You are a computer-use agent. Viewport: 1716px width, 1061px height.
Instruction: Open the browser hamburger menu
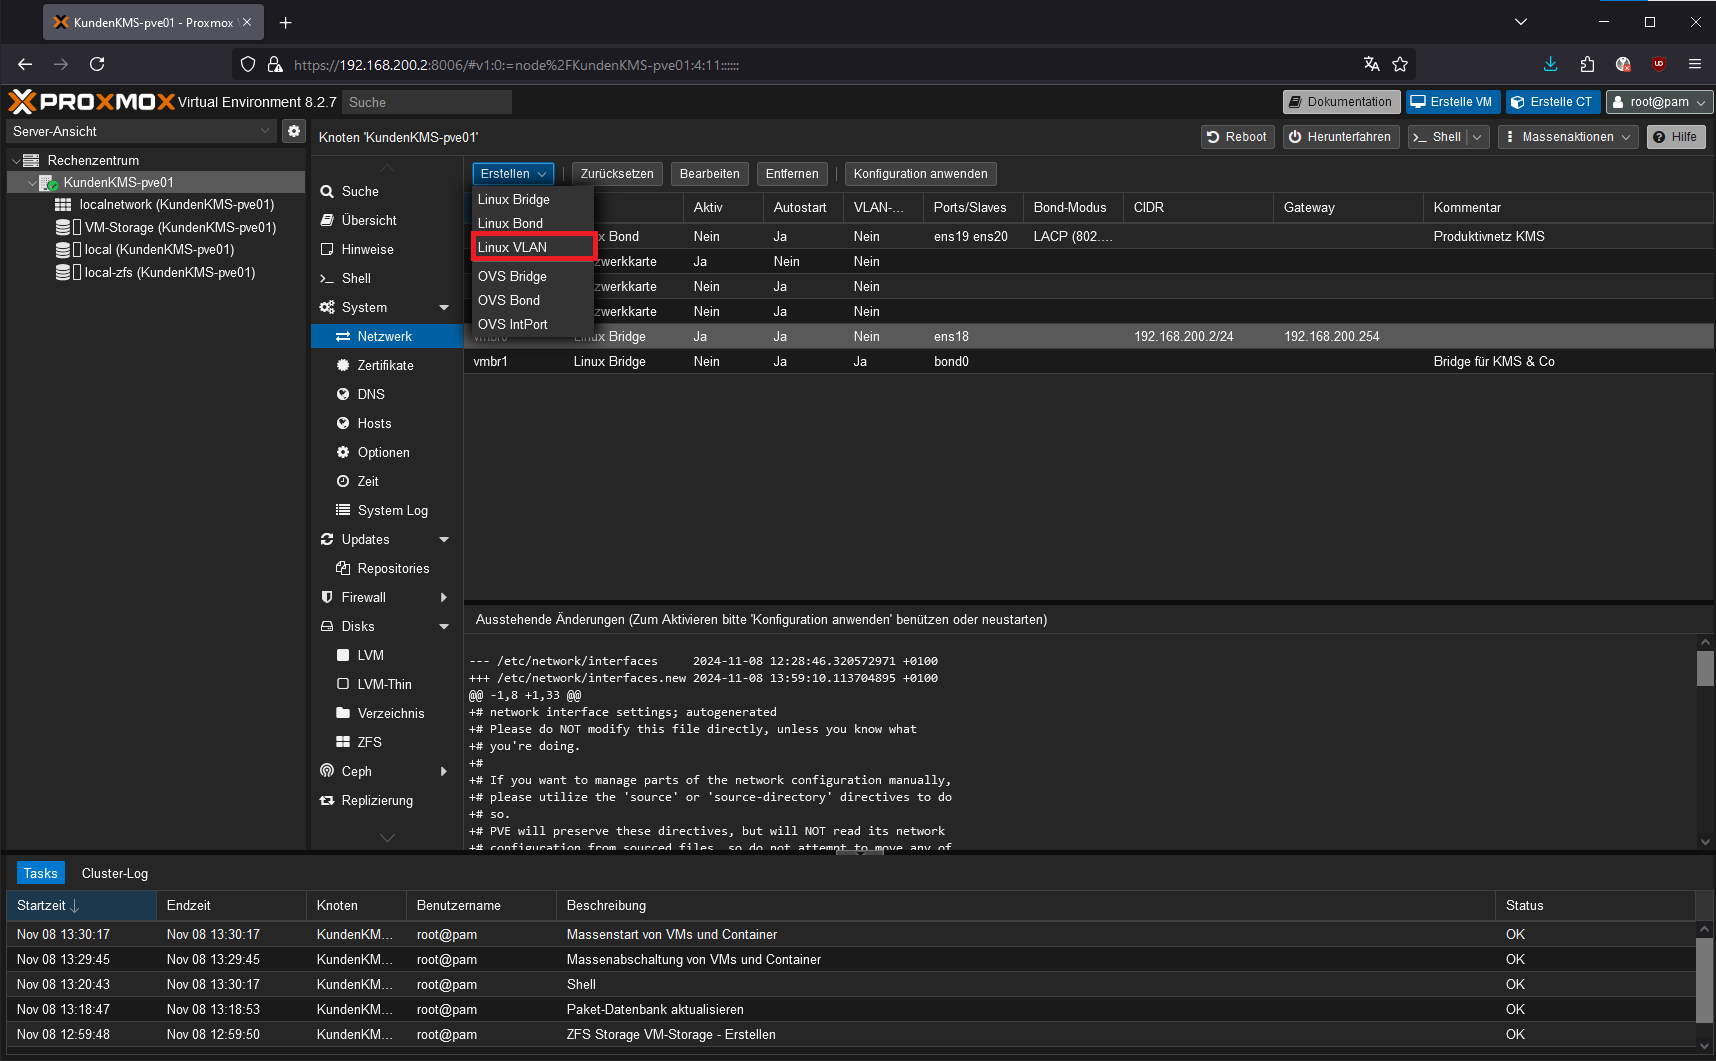[x=1695, y=64]
